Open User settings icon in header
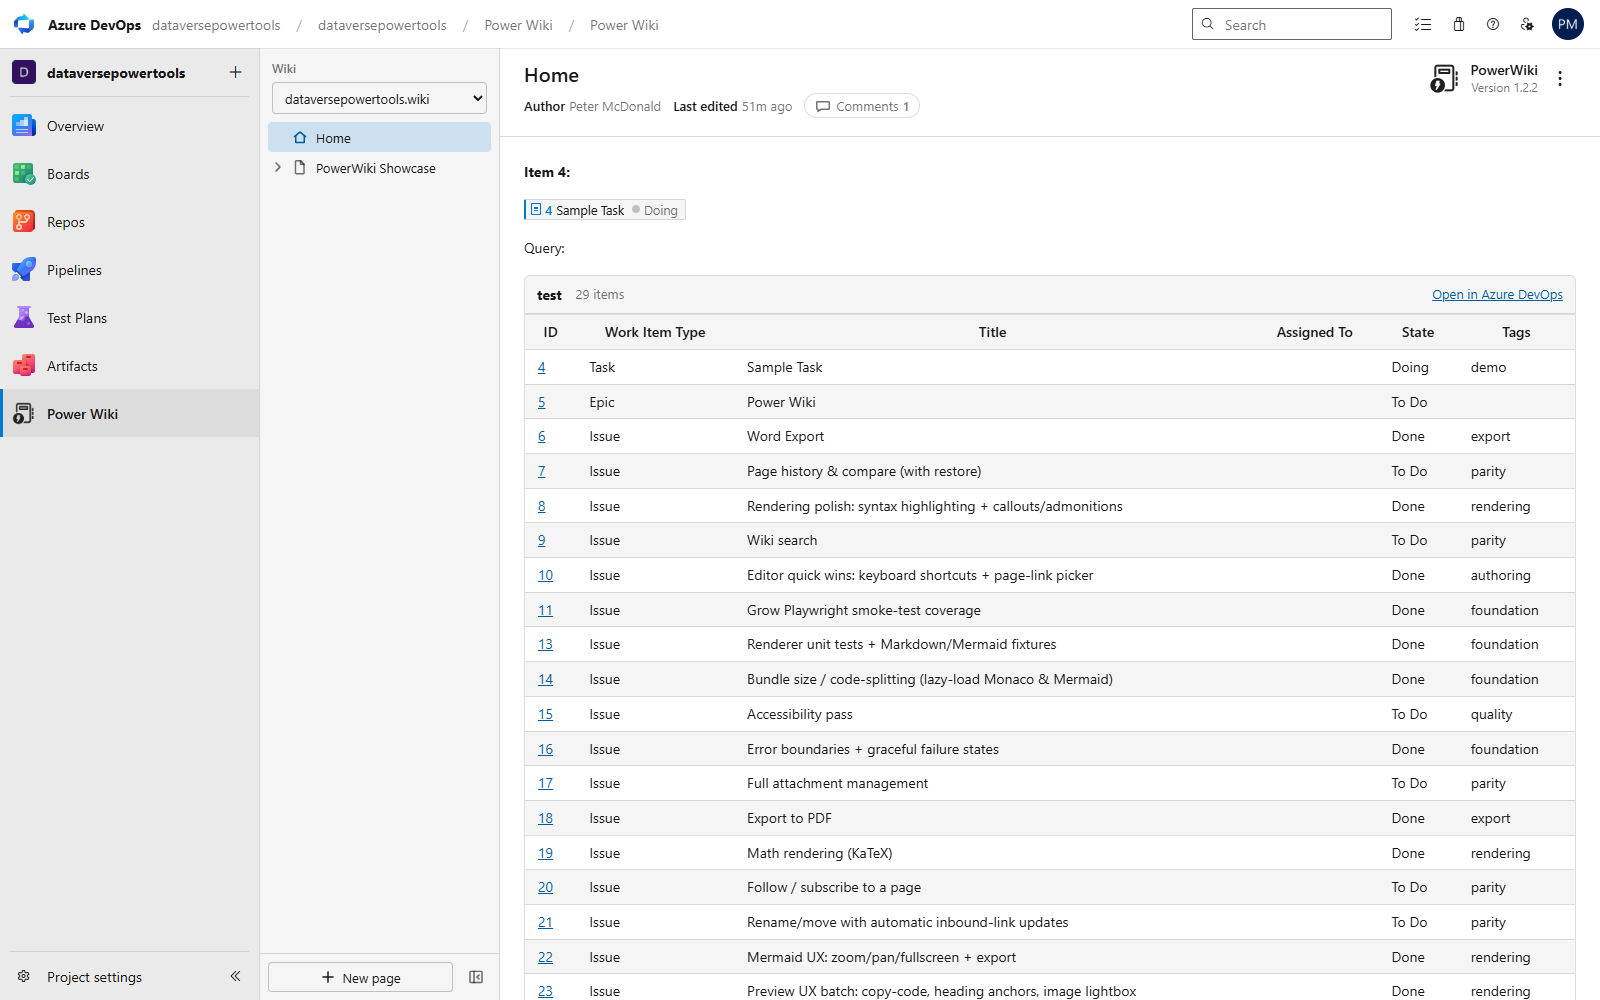The image size is (1600, 1000). [x=1527, y=25]
